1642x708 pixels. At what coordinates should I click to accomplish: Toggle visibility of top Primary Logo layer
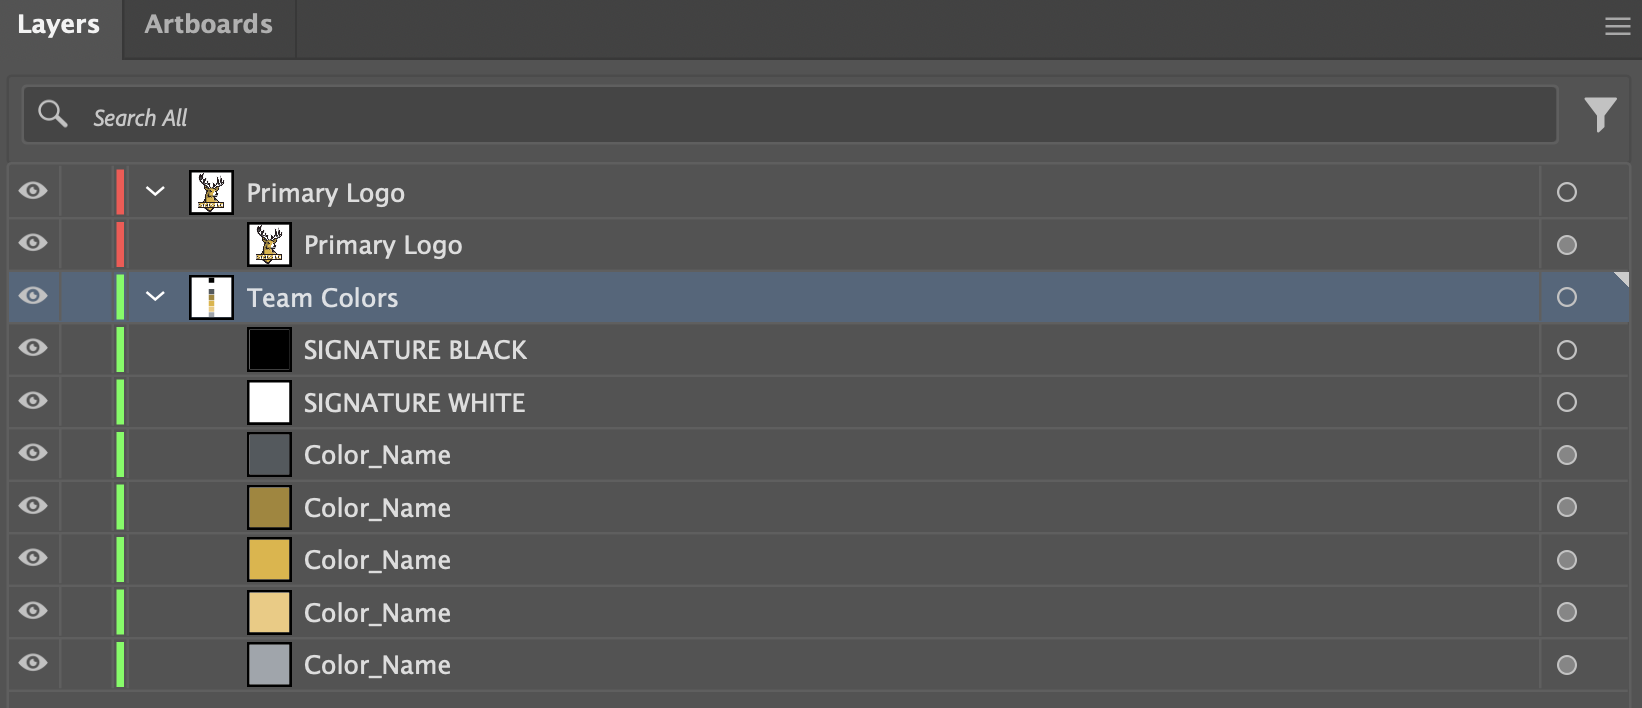33,191
